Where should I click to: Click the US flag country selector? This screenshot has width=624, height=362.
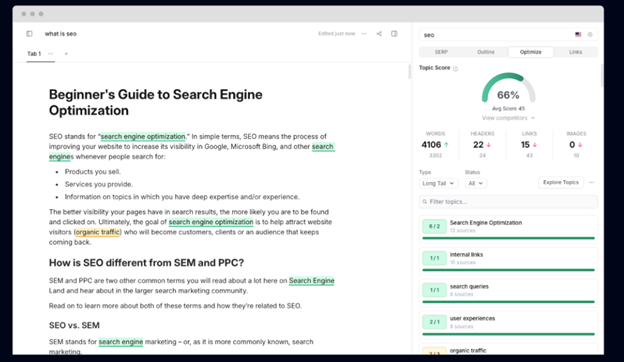click(x=578, y=35)
